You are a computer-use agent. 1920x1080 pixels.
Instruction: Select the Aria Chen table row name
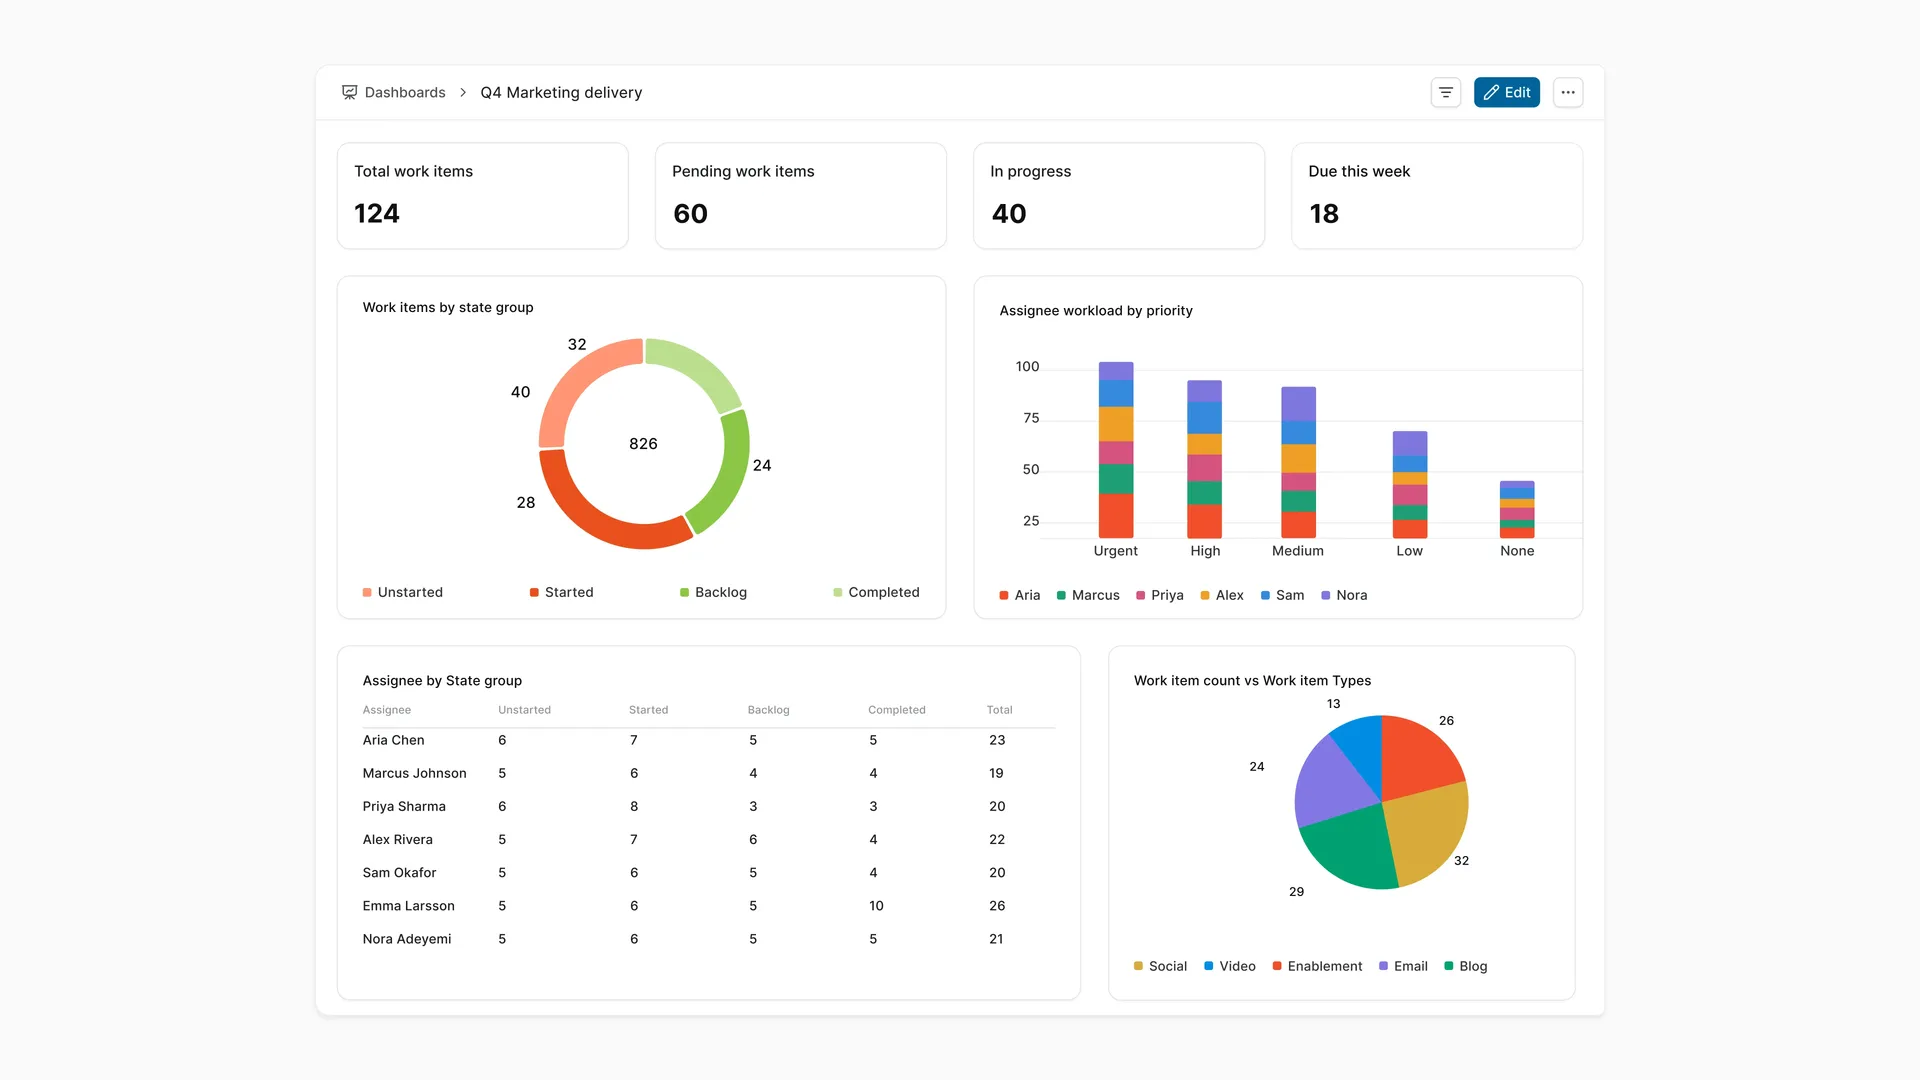[393, 741]
